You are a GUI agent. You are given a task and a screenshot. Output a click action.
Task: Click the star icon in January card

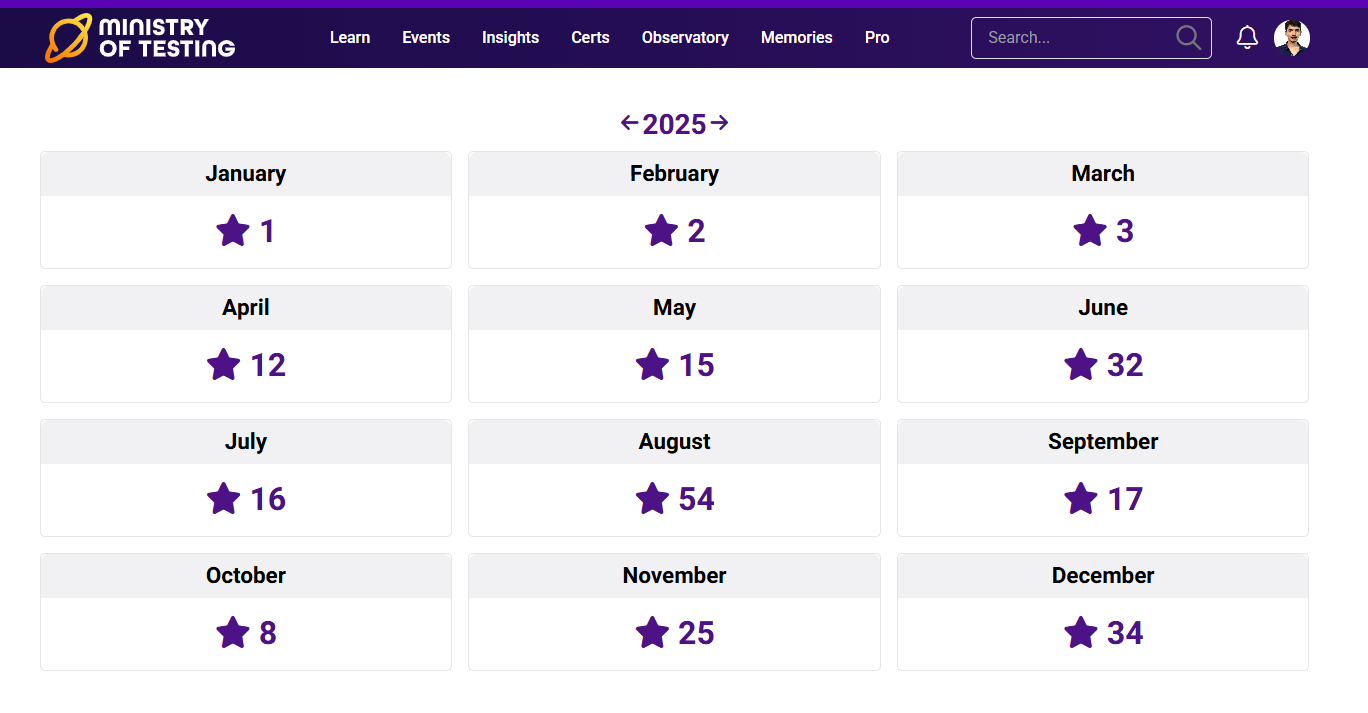click(233, 231)
